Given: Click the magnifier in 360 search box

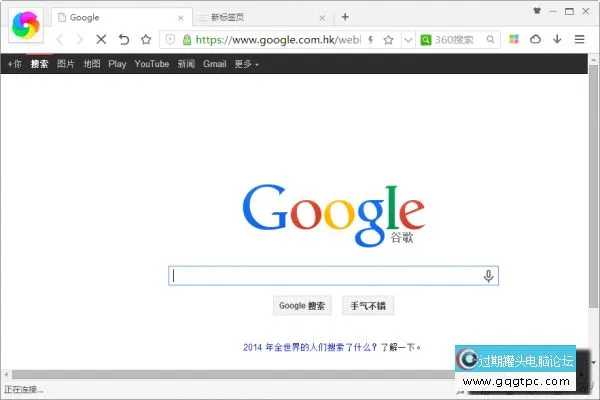Looking at the screenshot, I should tap(490, 39).
